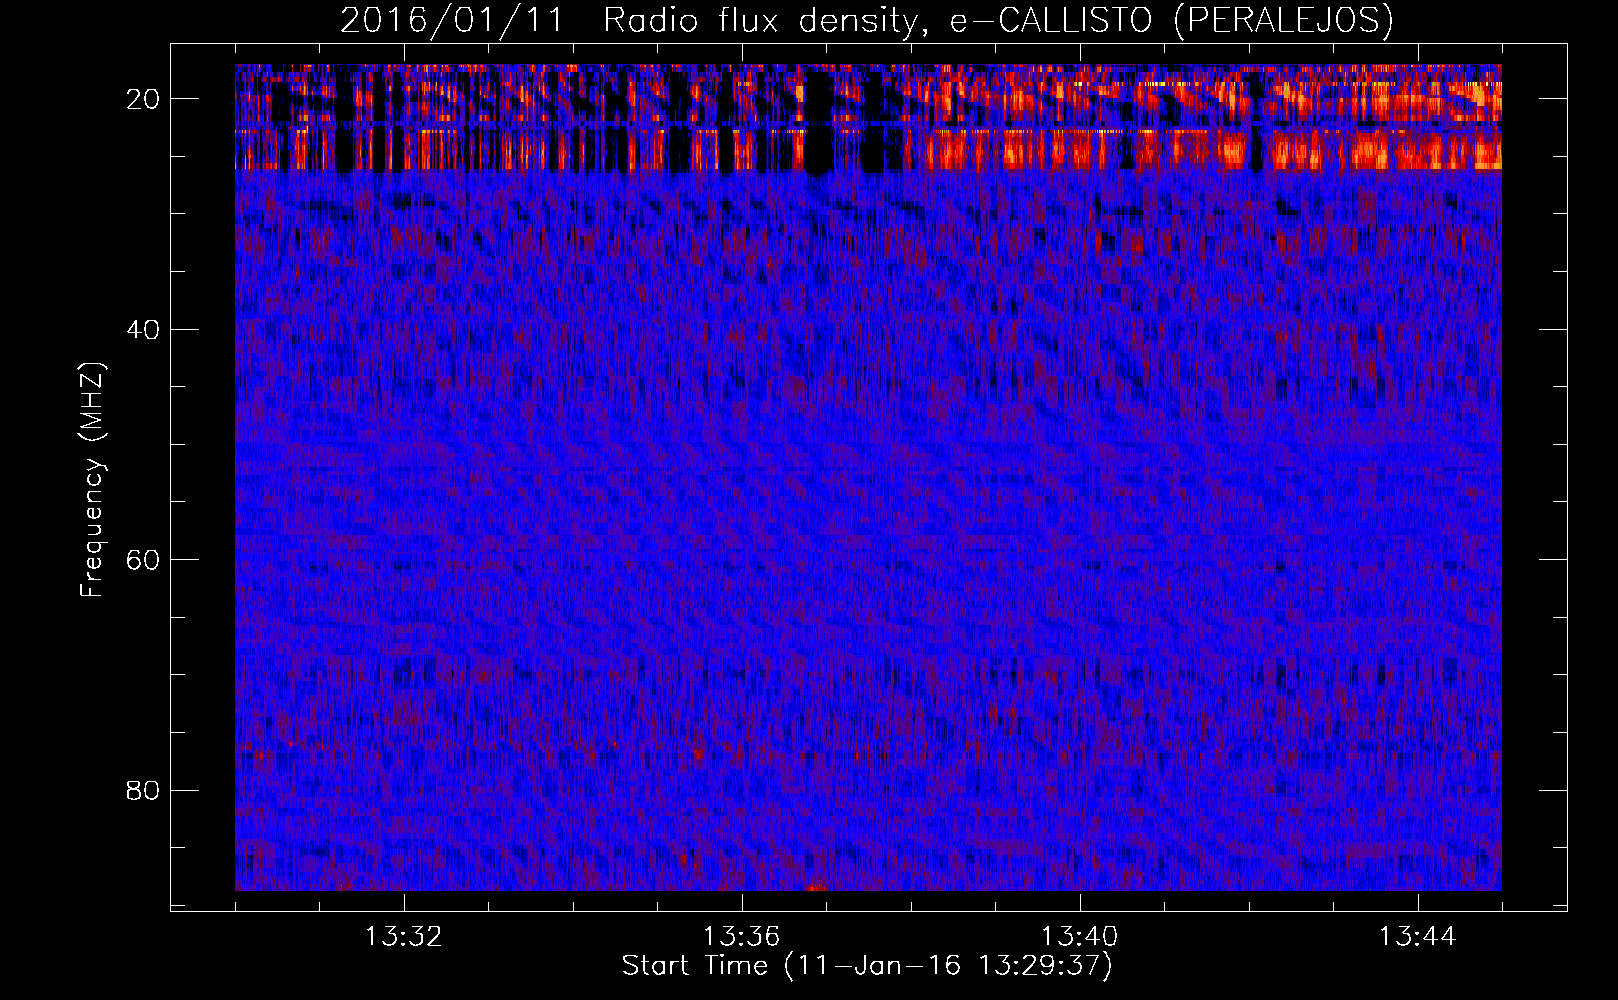The width and height of the screenshot is (1618, 1000).
Task: Click the plot title mentioning e-CALLISTO (PERALEJOS)
Action: (x=866, y=20)
